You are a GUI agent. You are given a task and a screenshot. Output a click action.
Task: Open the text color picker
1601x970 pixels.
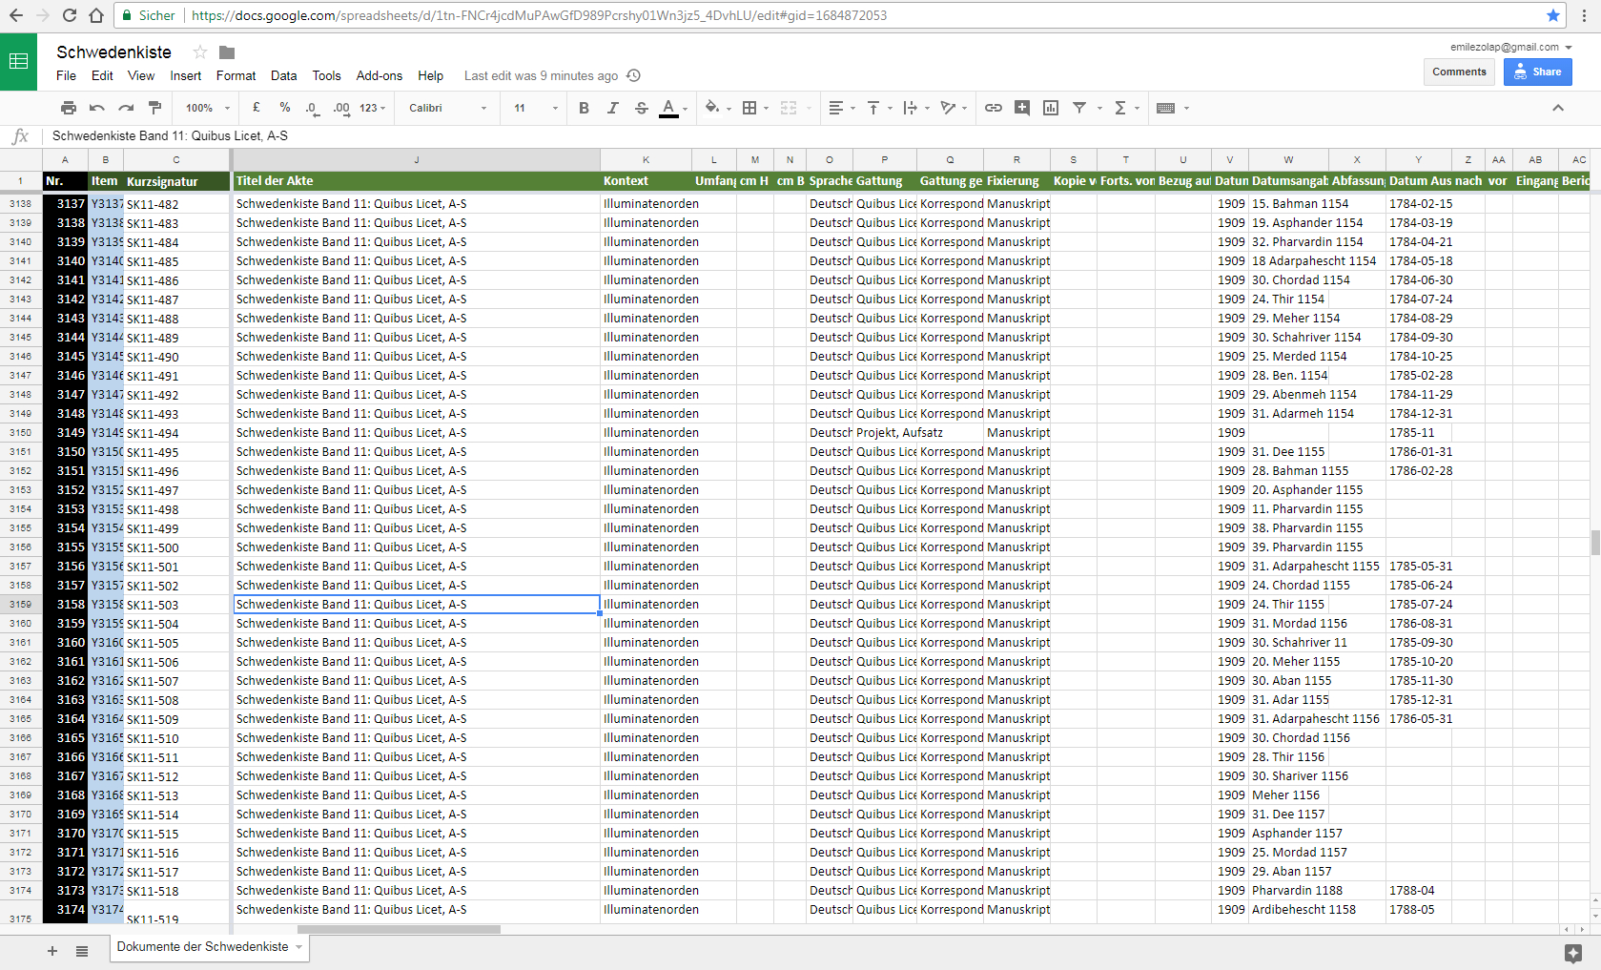[670, 107]
